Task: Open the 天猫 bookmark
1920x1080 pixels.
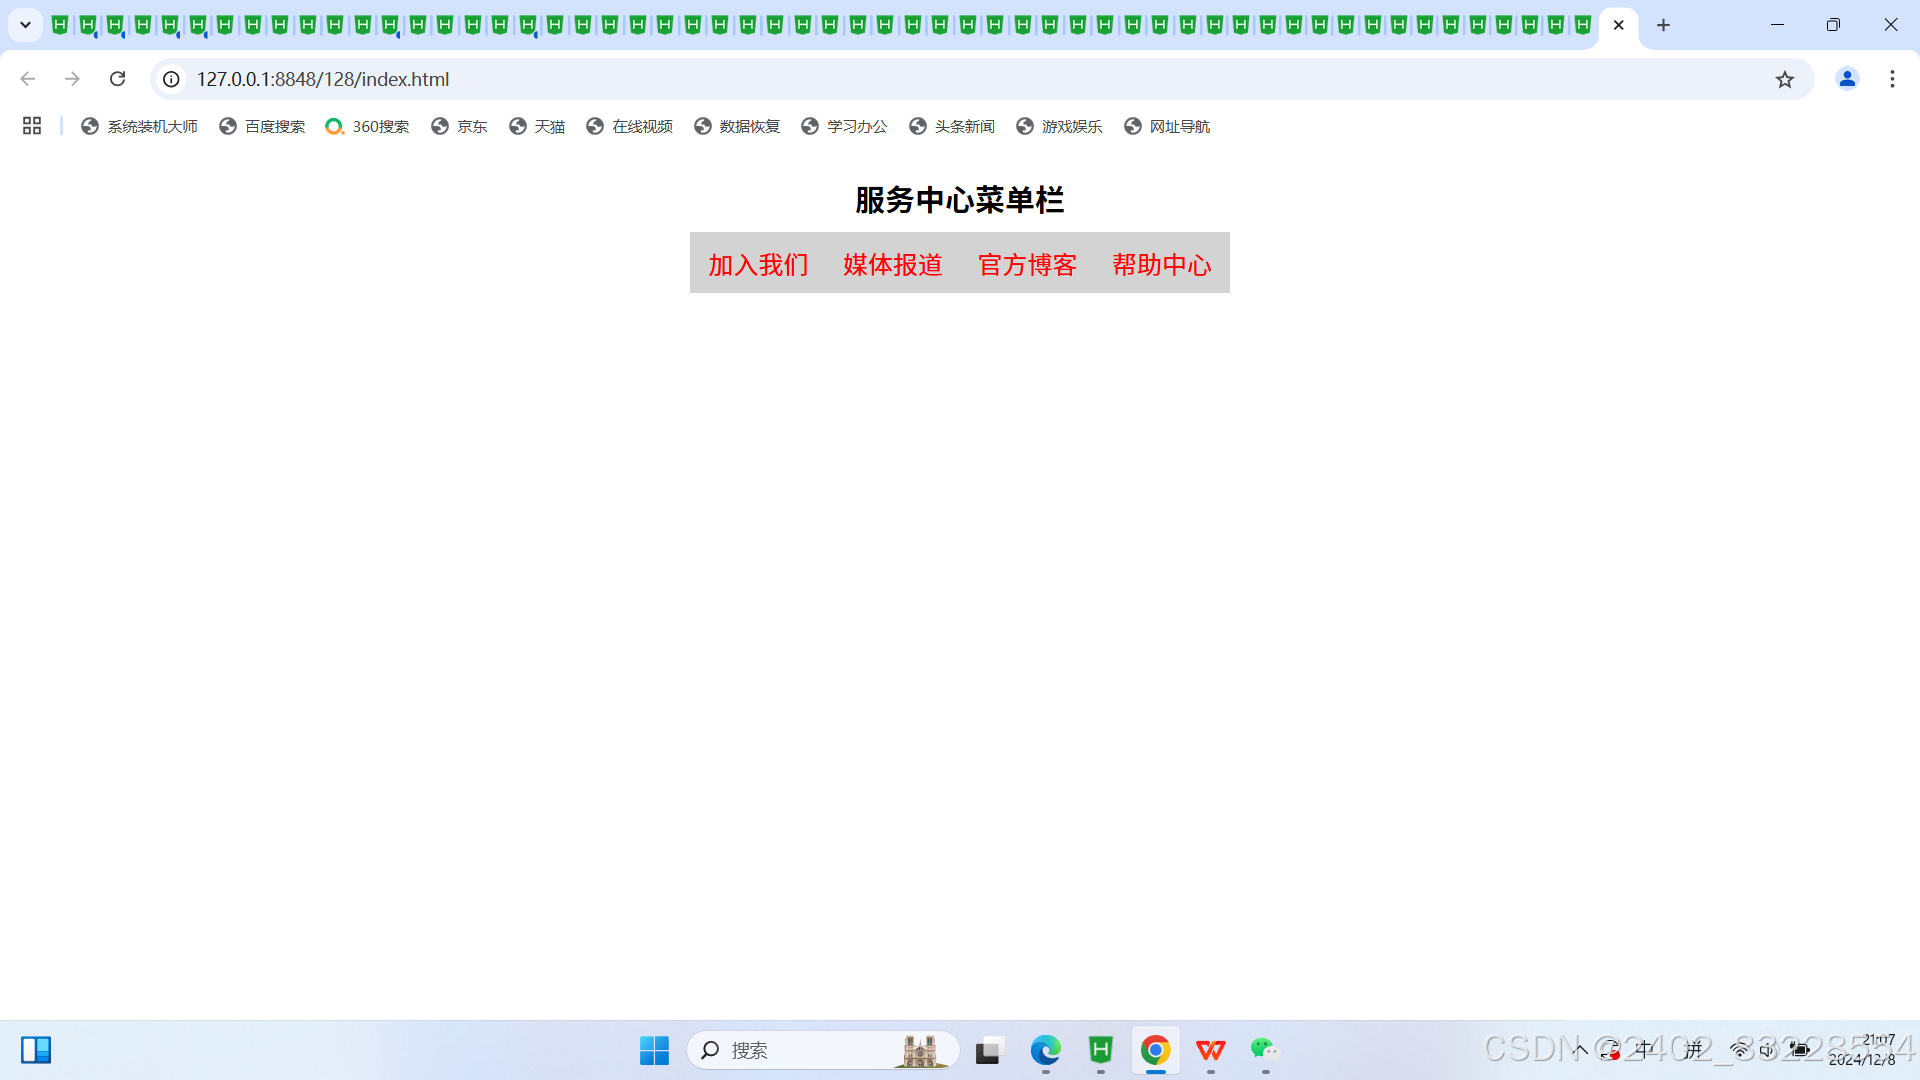Action: pyautogui.click(x=537, y=126)
